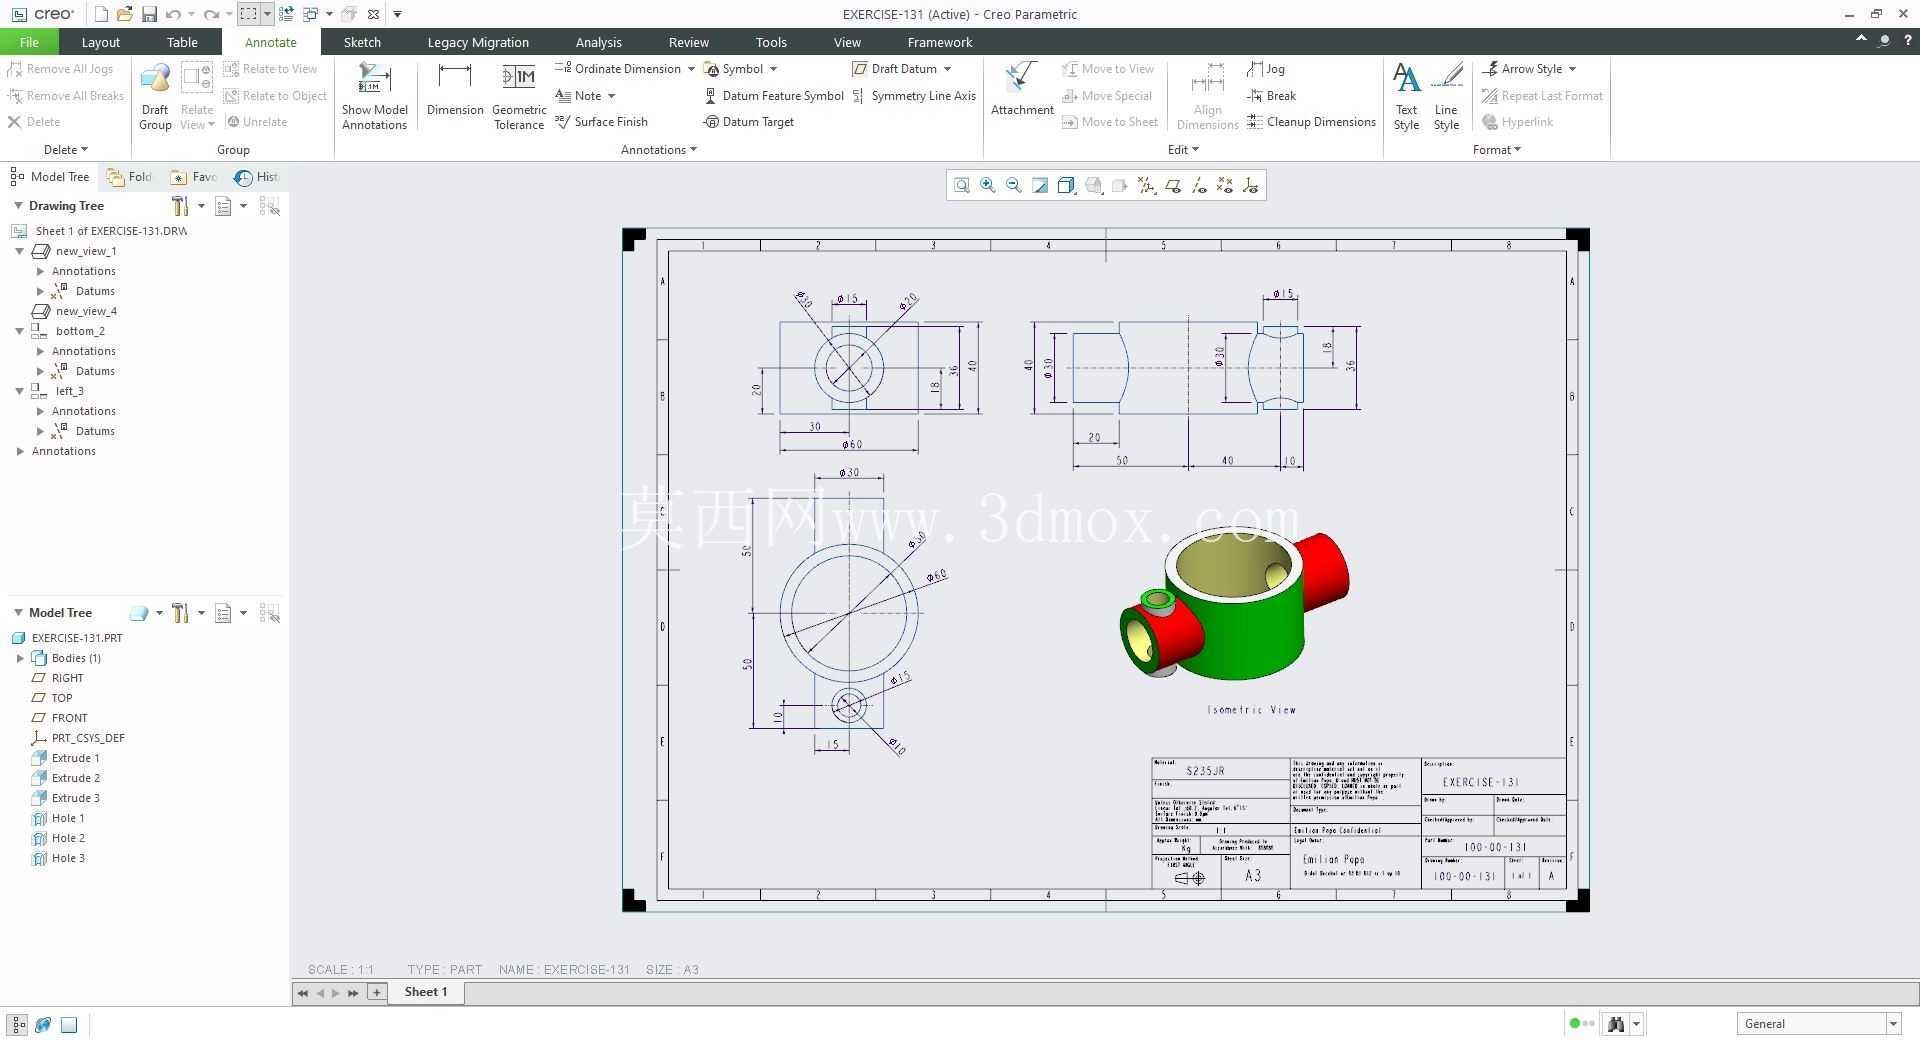Open the Line Style tool

coord(1446,96)
